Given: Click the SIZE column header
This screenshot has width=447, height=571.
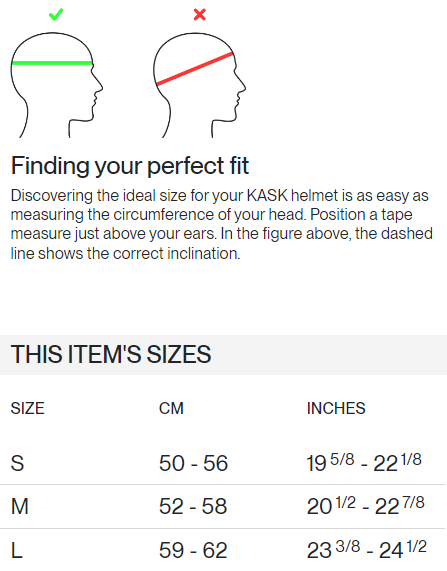Looking at the screenshot, I should click(x=28, y=408).
